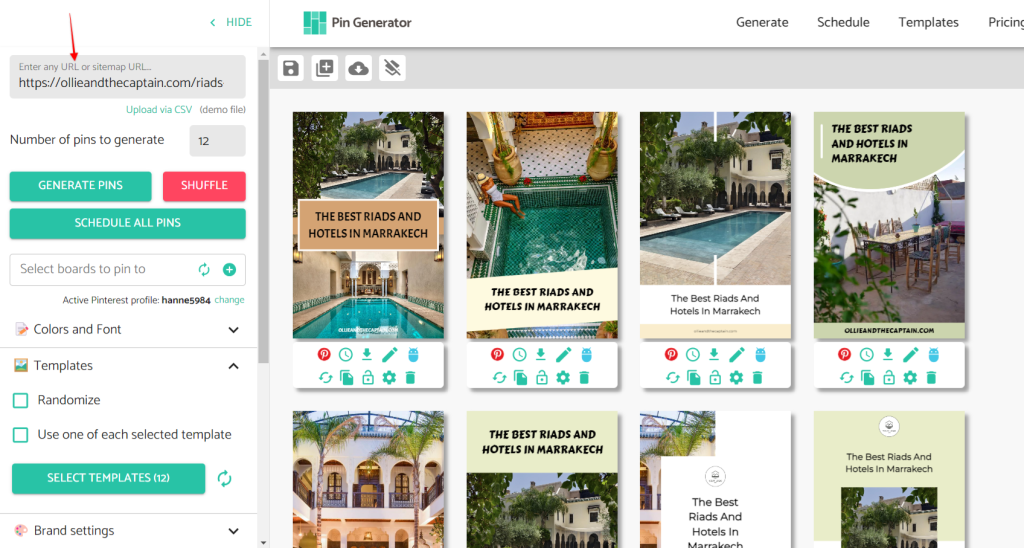Click the lock icon under the first pin
This screenshot has height=548, width=1024.
pyautogui.click(x=368, y=377)
